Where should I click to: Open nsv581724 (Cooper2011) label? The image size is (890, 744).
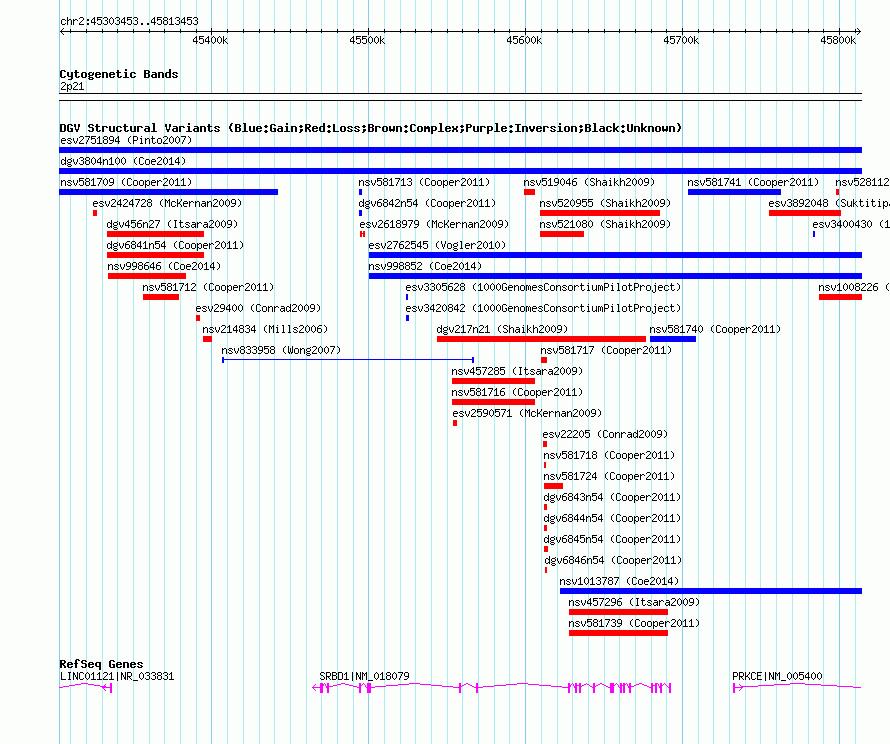tap(609, 476)
